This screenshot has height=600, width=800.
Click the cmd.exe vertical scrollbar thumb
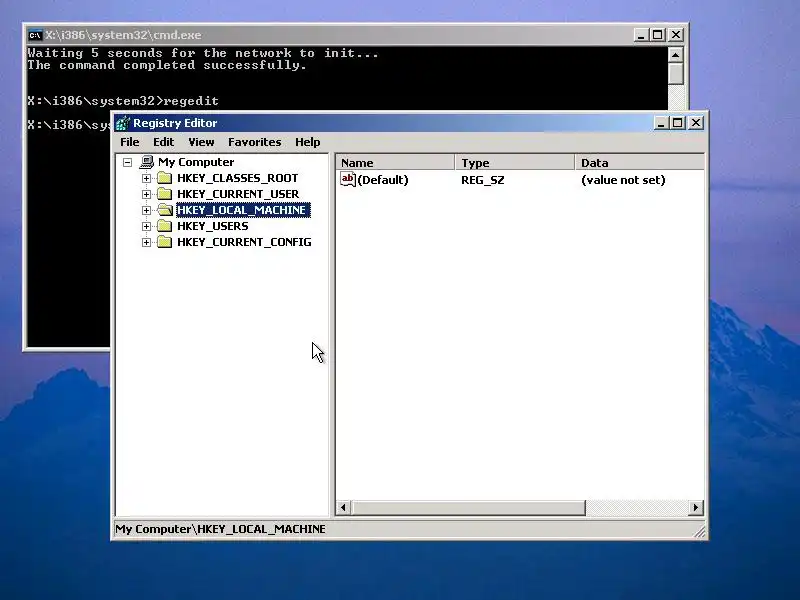point(676,73)
